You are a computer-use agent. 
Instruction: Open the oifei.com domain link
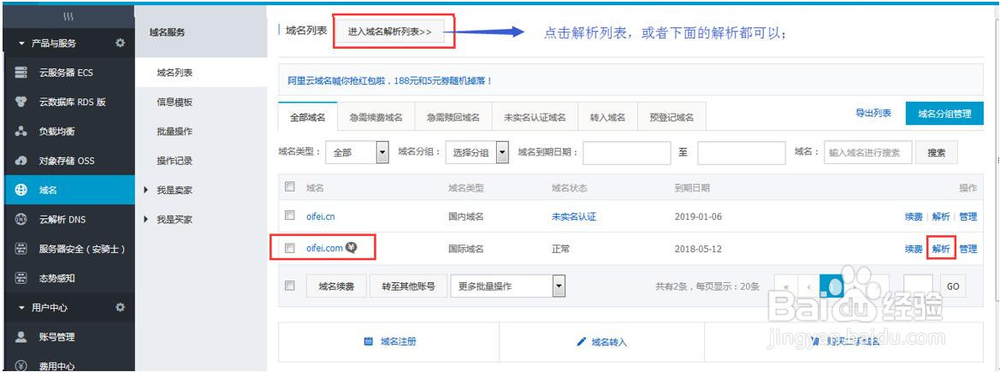[x=325, y=248]
